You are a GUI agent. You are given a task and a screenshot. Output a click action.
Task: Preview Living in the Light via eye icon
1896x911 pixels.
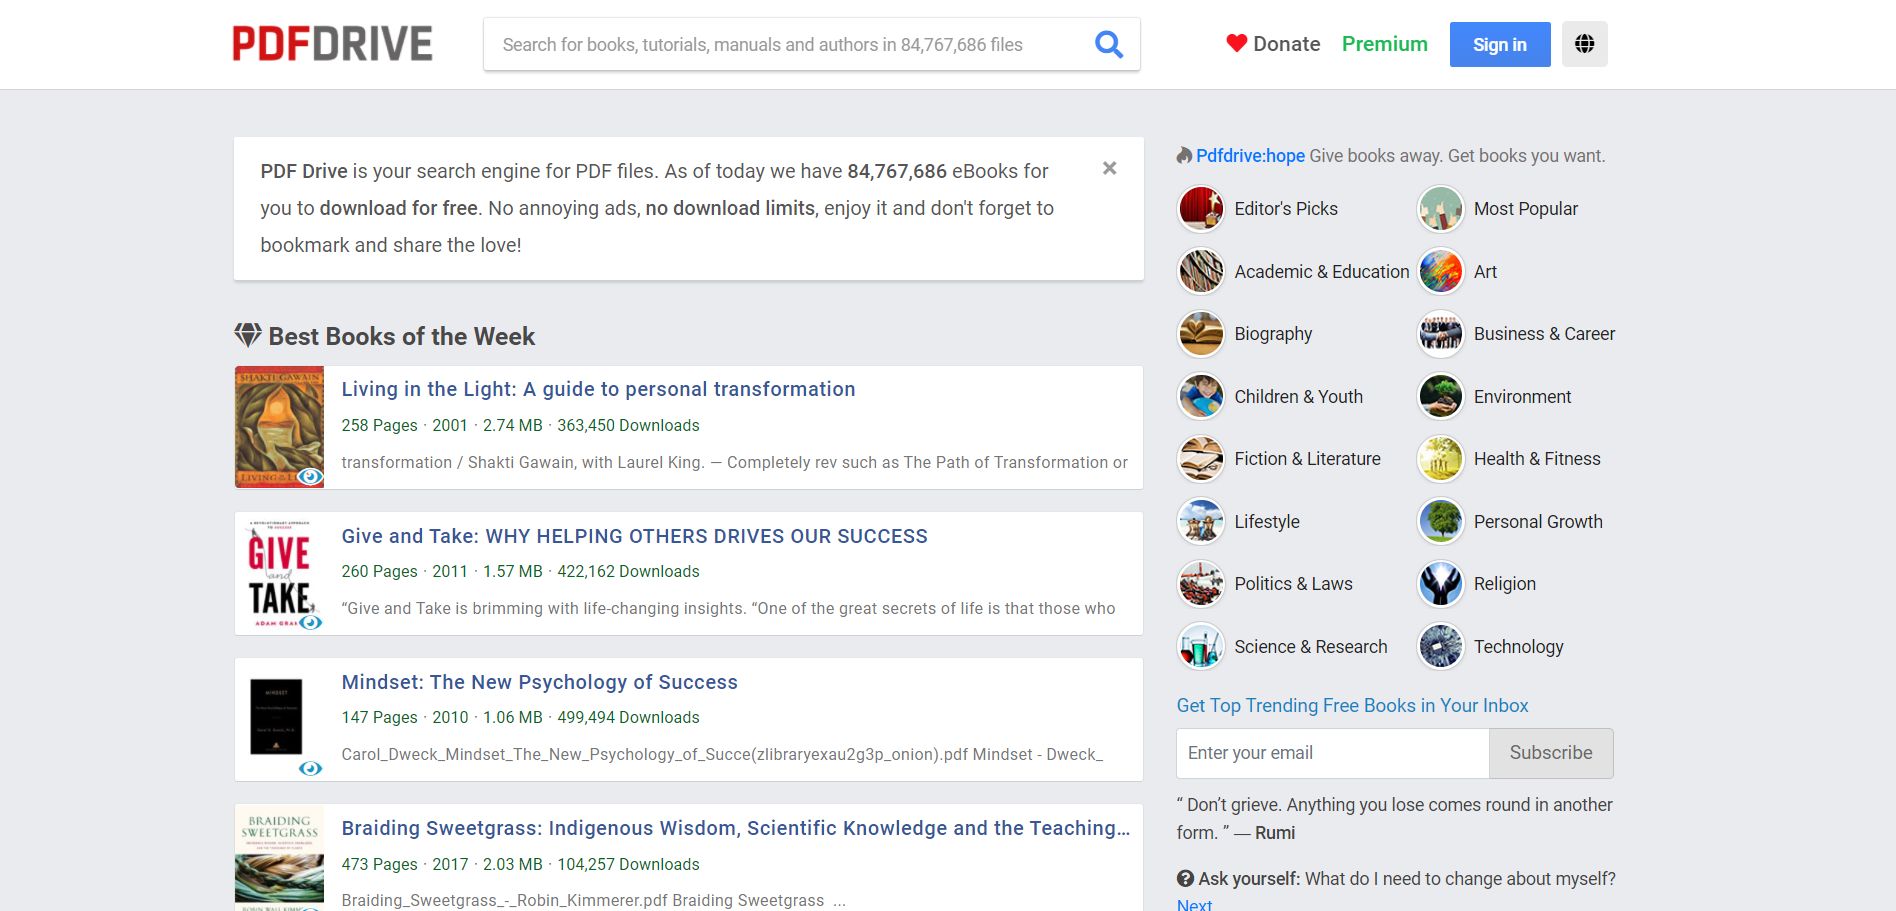click(x=311, y=477)
